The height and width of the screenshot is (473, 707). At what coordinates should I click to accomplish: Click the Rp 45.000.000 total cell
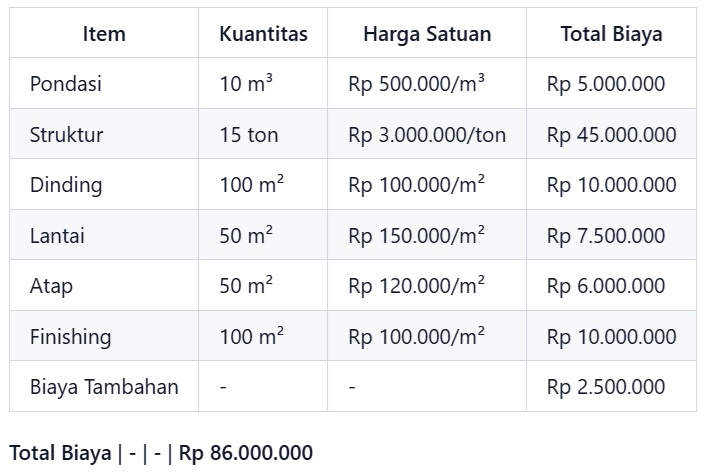[611, 135]
